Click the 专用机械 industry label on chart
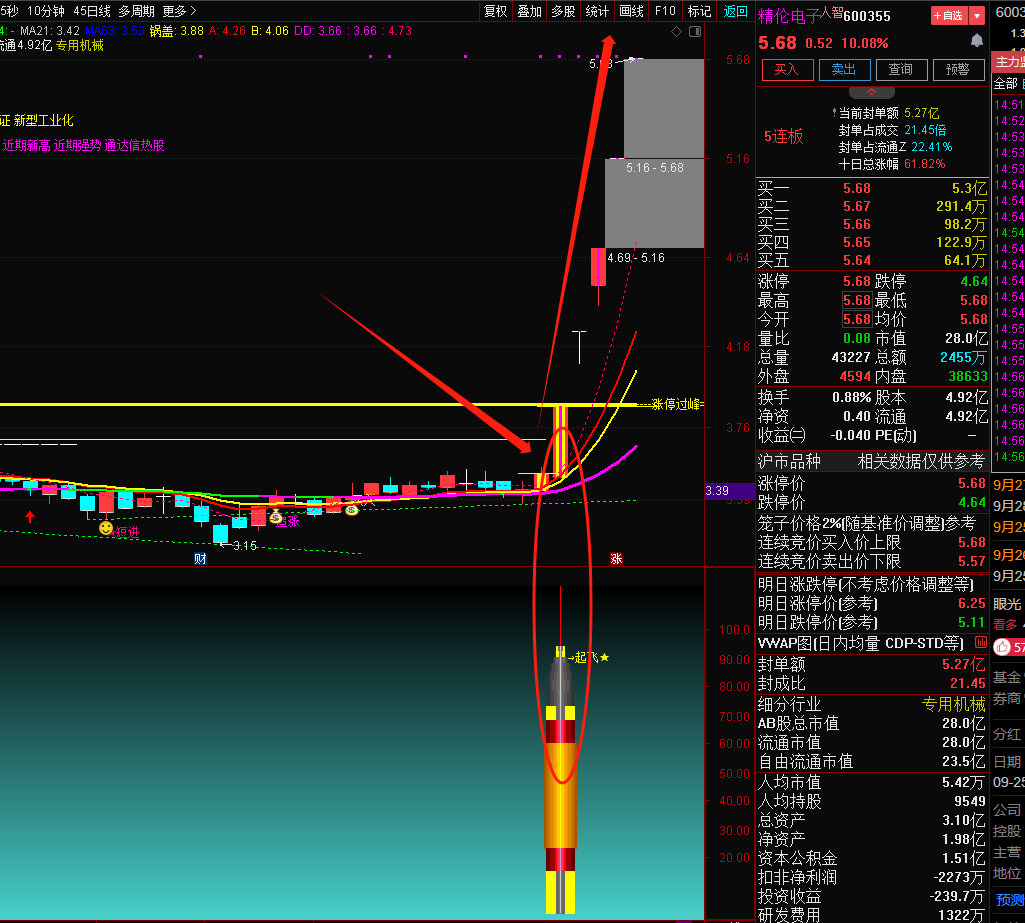 coord(80,45)
